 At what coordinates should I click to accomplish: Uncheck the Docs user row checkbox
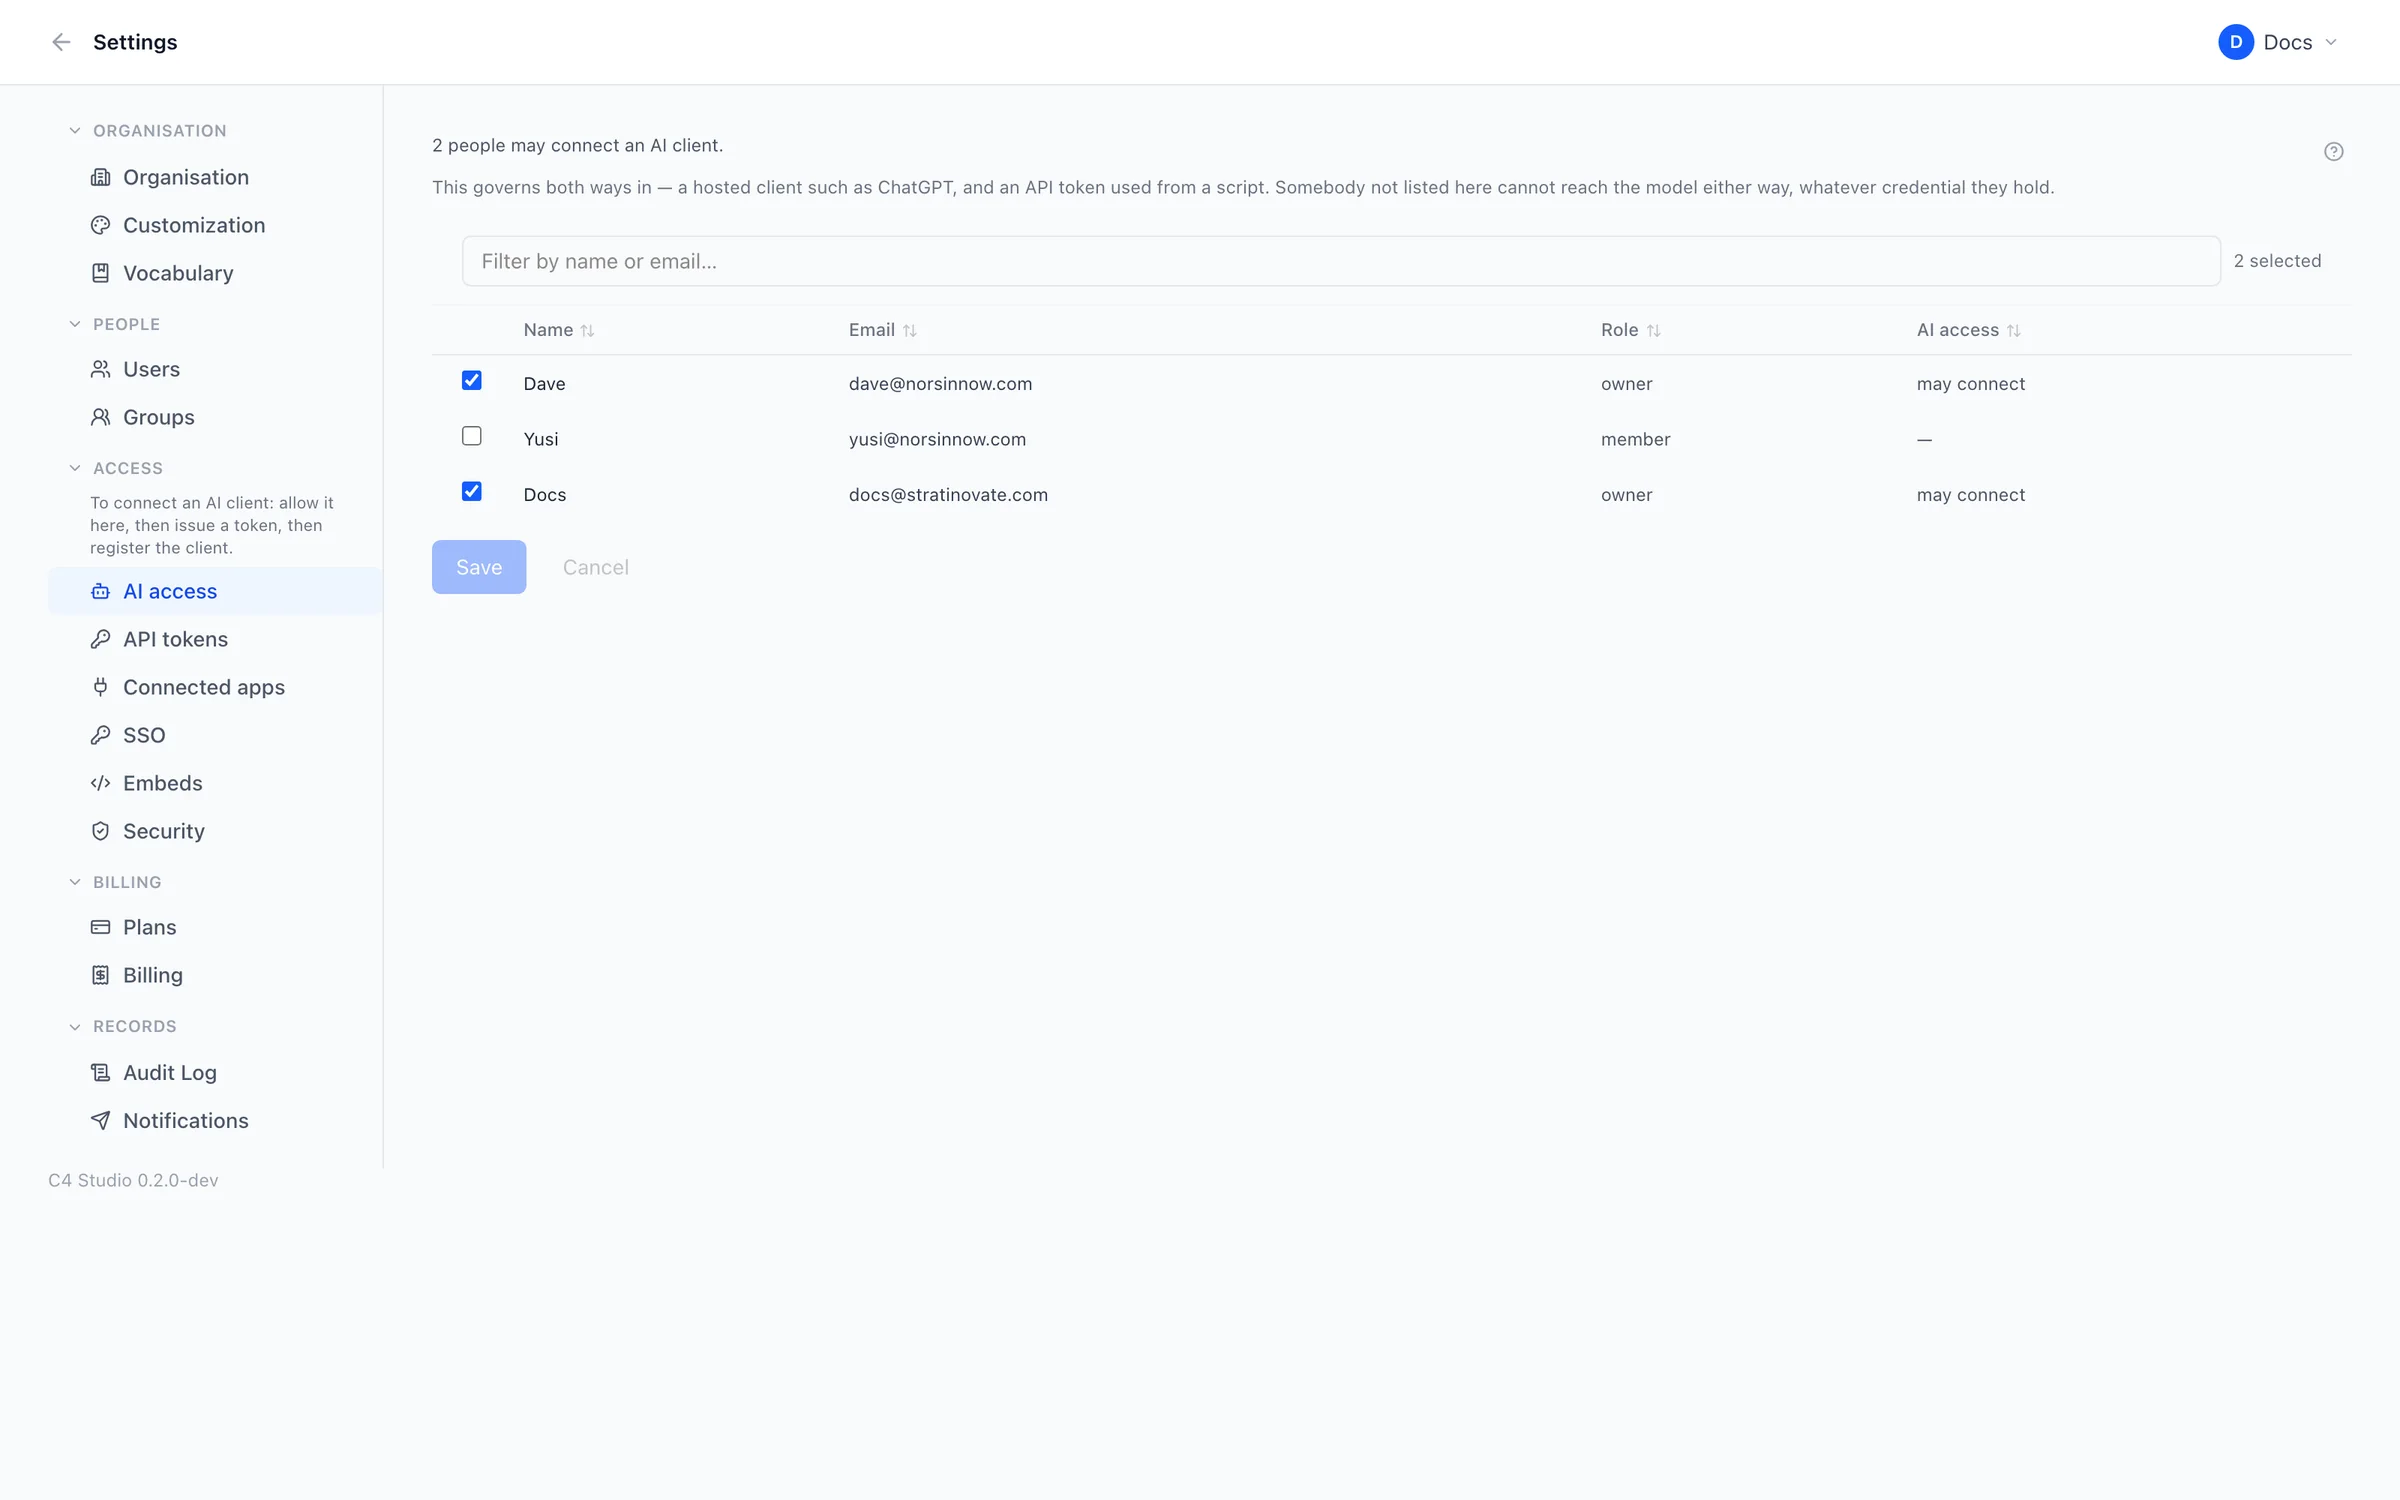click(472, 492)
